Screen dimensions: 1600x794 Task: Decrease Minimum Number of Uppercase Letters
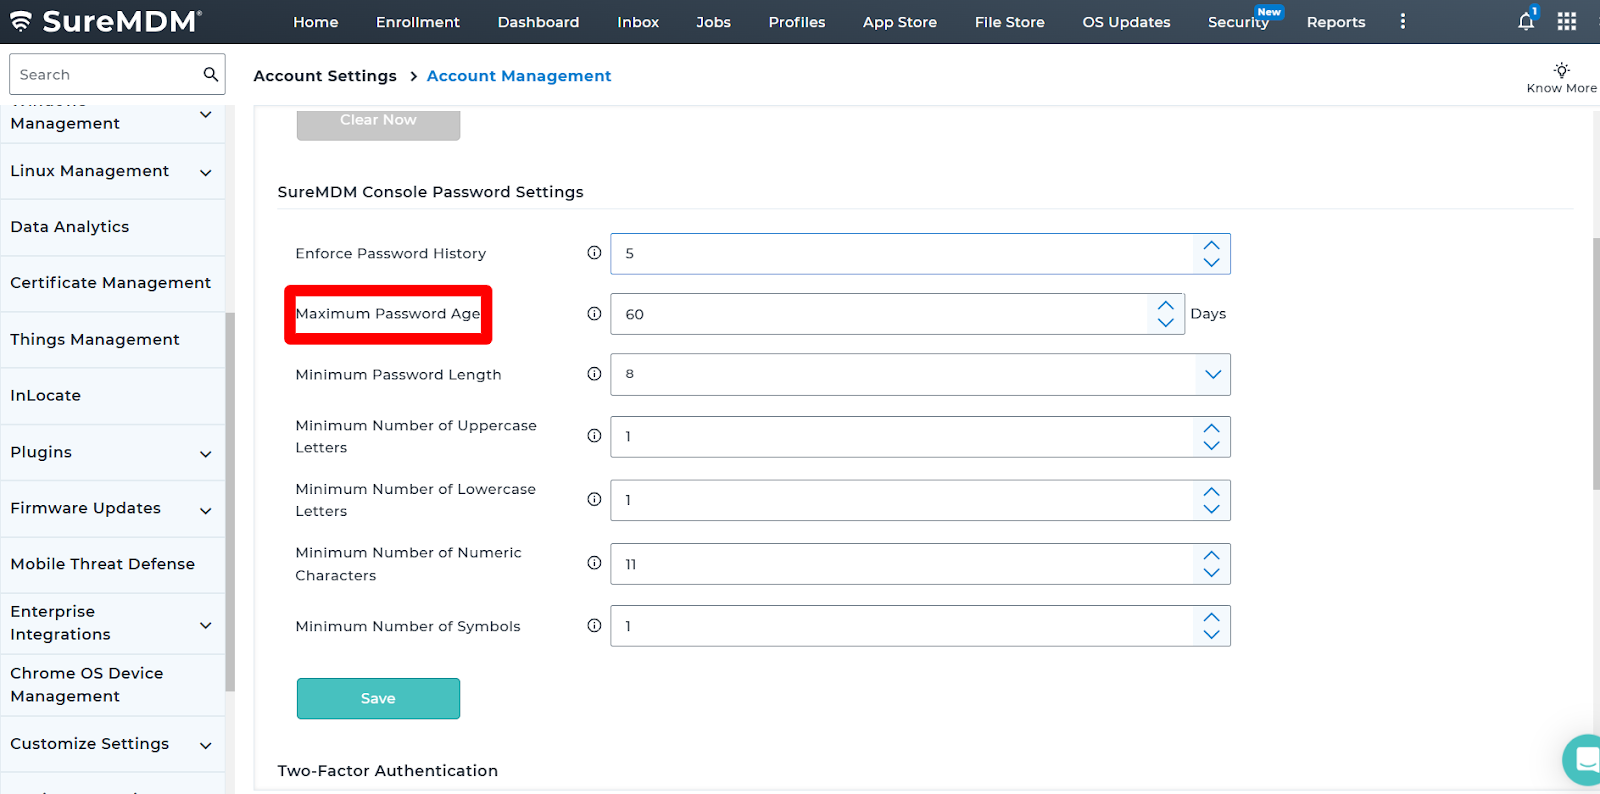[1211, 446]
